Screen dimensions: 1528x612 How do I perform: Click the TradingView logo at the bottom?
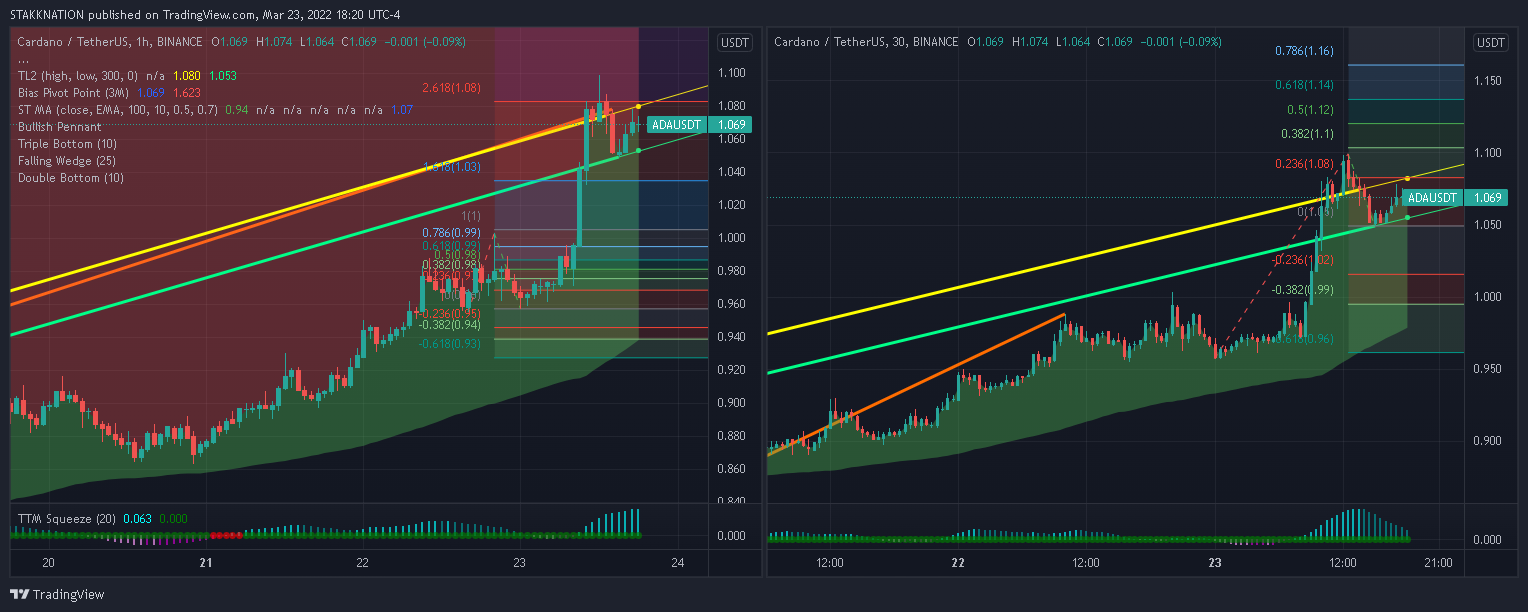coord(58,594)
